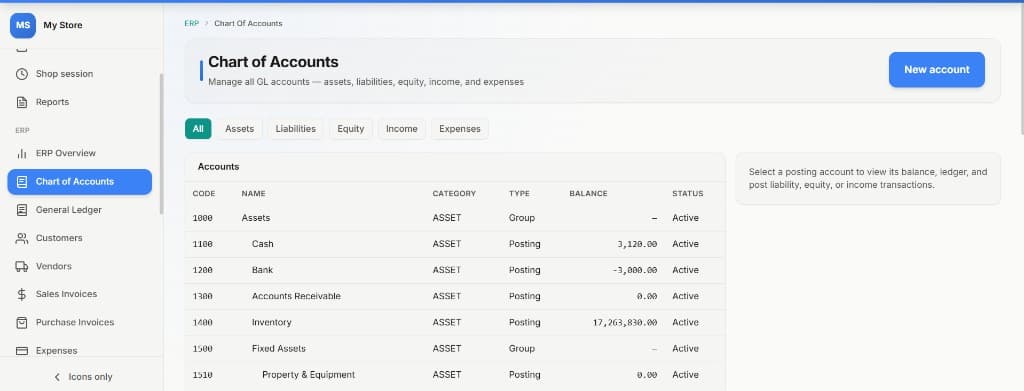Open Sales Invoices in the sidebar
The height and width of the screenshot is (391, 1024).
coord(80,294)
